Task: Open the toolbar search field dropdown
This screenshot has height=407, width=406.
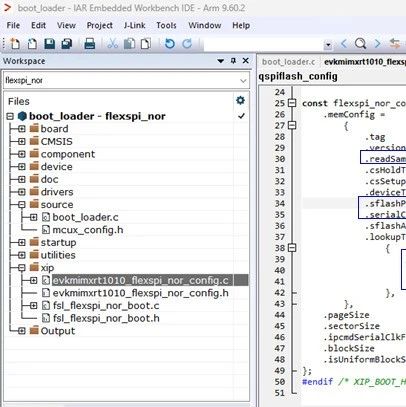Action: click(328, 44)
